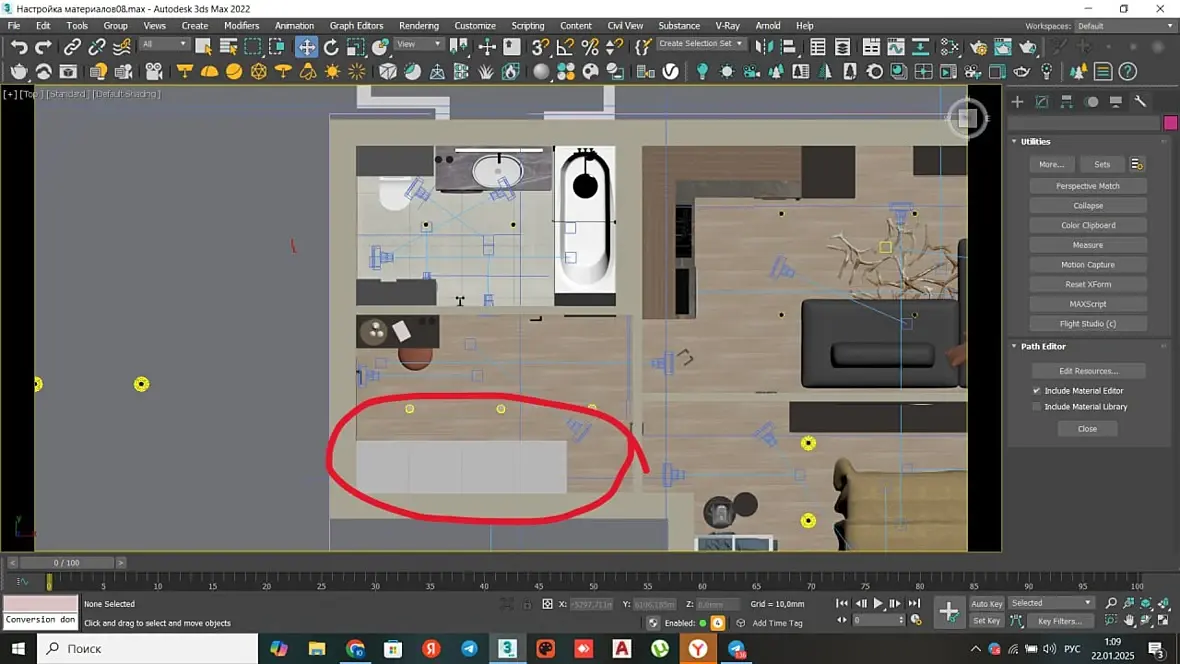Click the pink object color swatch

pos(1170,123)
